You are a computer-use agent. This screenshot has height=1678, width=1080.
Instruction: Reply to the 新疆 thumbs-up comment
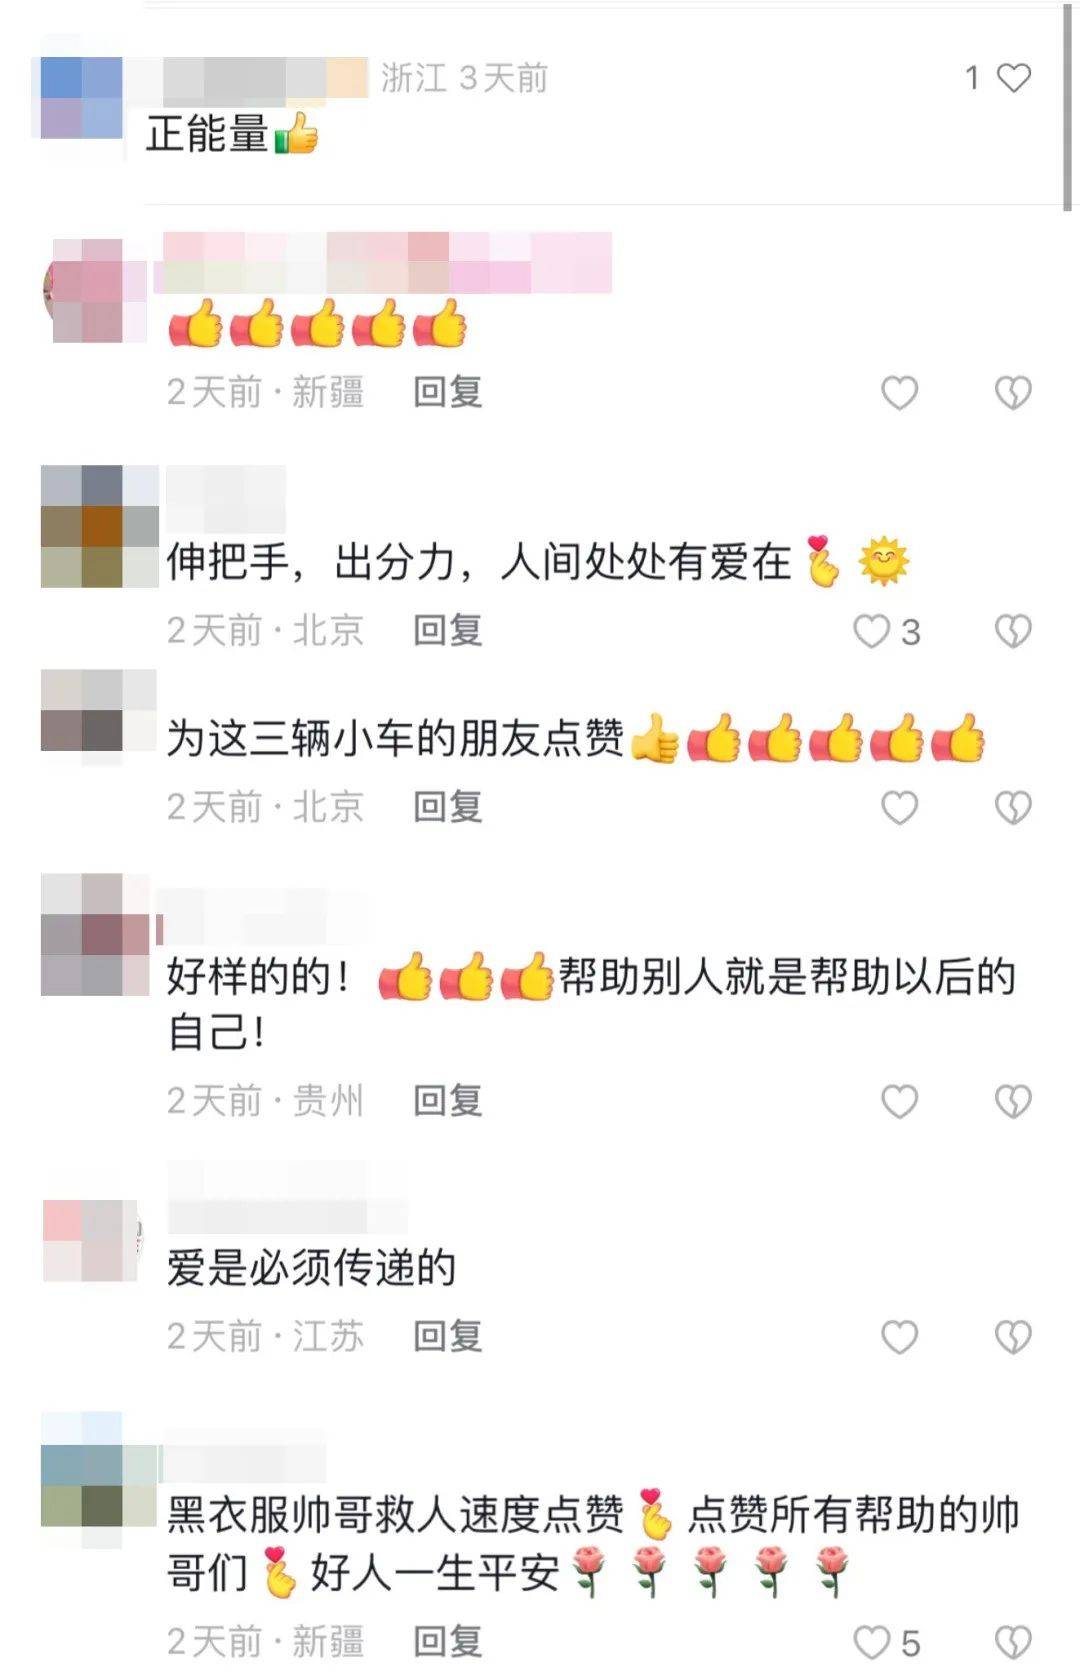point(448,392)
